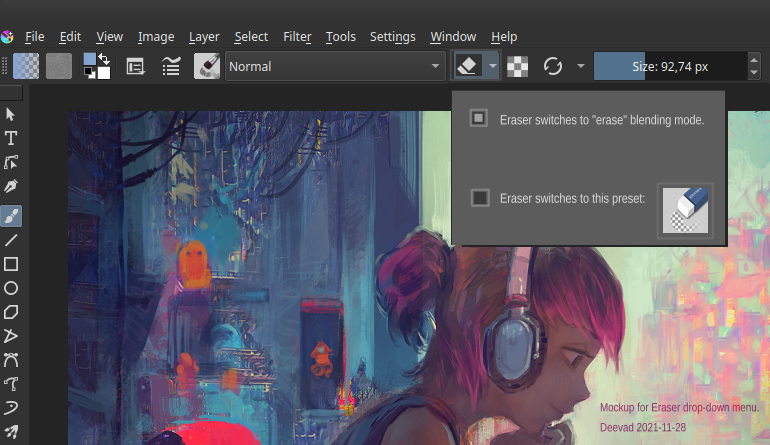Image resolution: width=770 pixels, height=445 pixels.
Task: Select the Freehand Path tool
Action: click(x=11, y=384)
